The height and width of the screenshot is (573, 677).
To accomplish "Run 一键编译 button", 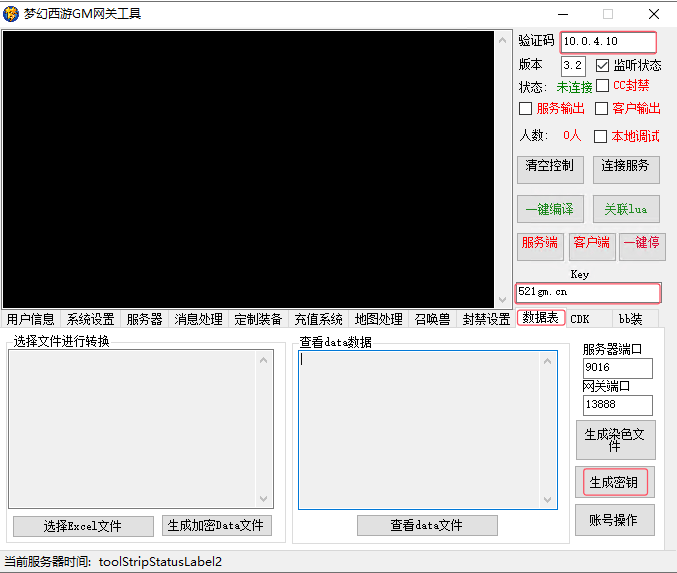I will pos(550,209).
